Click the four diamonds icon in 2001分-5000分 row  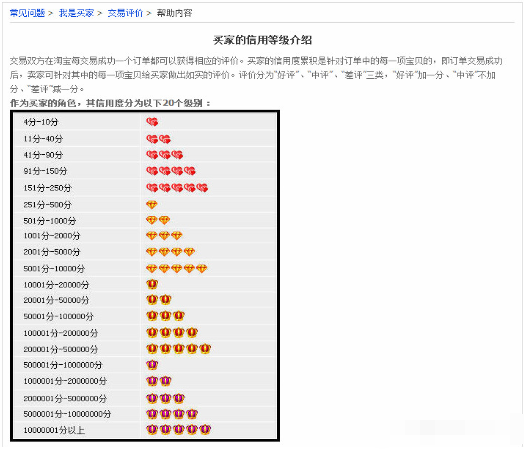click(x=170, y=252)
